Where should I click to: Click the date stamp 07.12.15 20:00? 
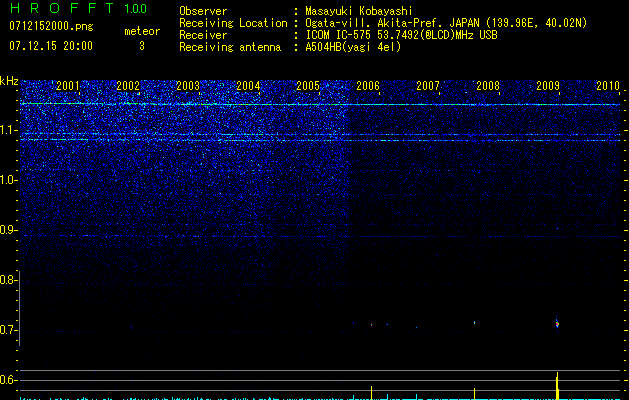pyautogui.click(x=51, y=46)
